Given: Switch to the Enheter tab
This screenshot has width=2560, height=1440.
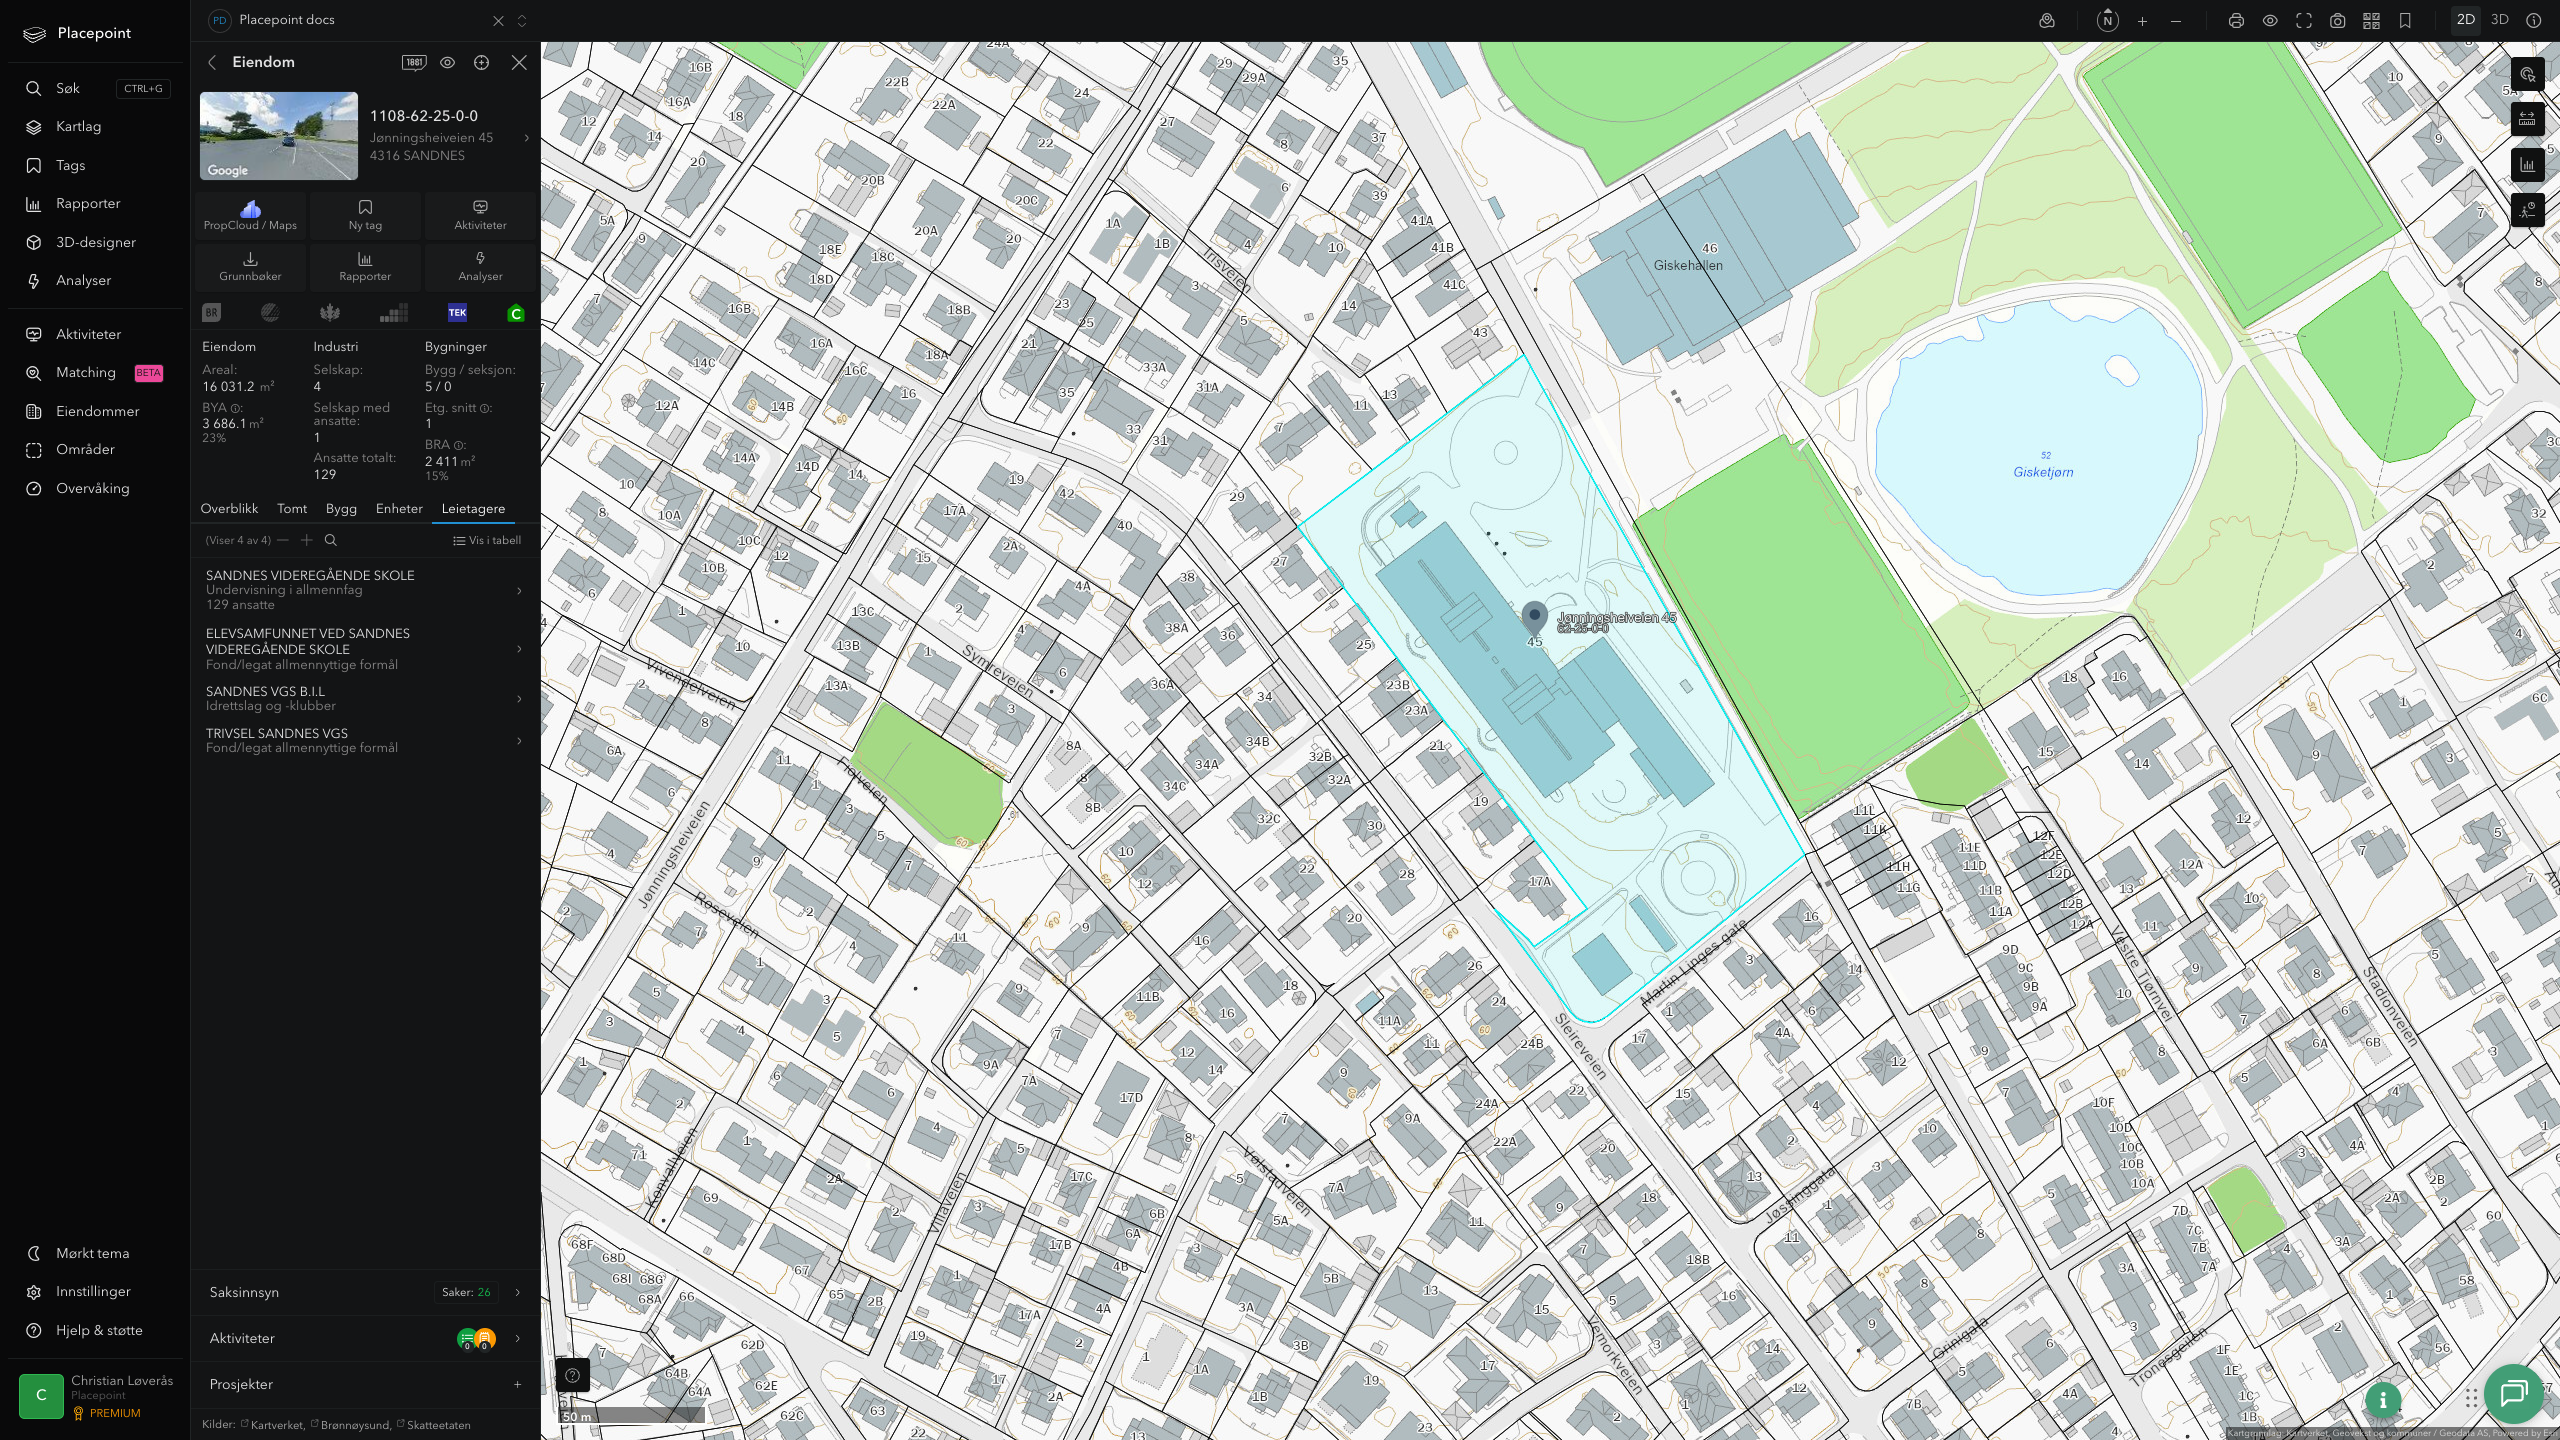Looking at the screenshot, I should (x=399, y=509).
